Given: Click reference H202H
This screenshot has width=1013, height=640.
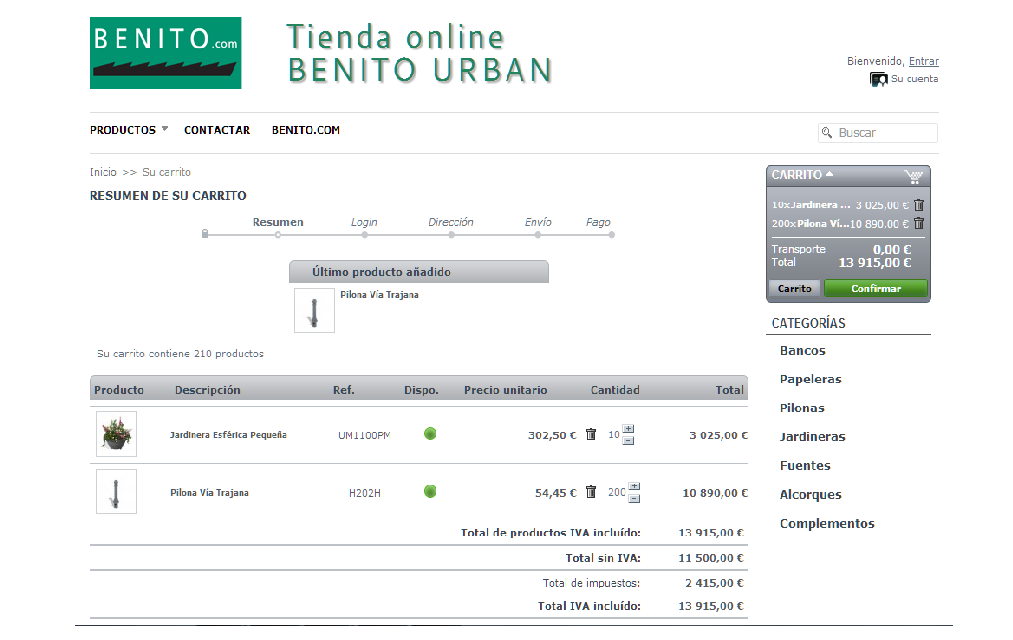Looking at the screenshot, I should coord(364,493).
